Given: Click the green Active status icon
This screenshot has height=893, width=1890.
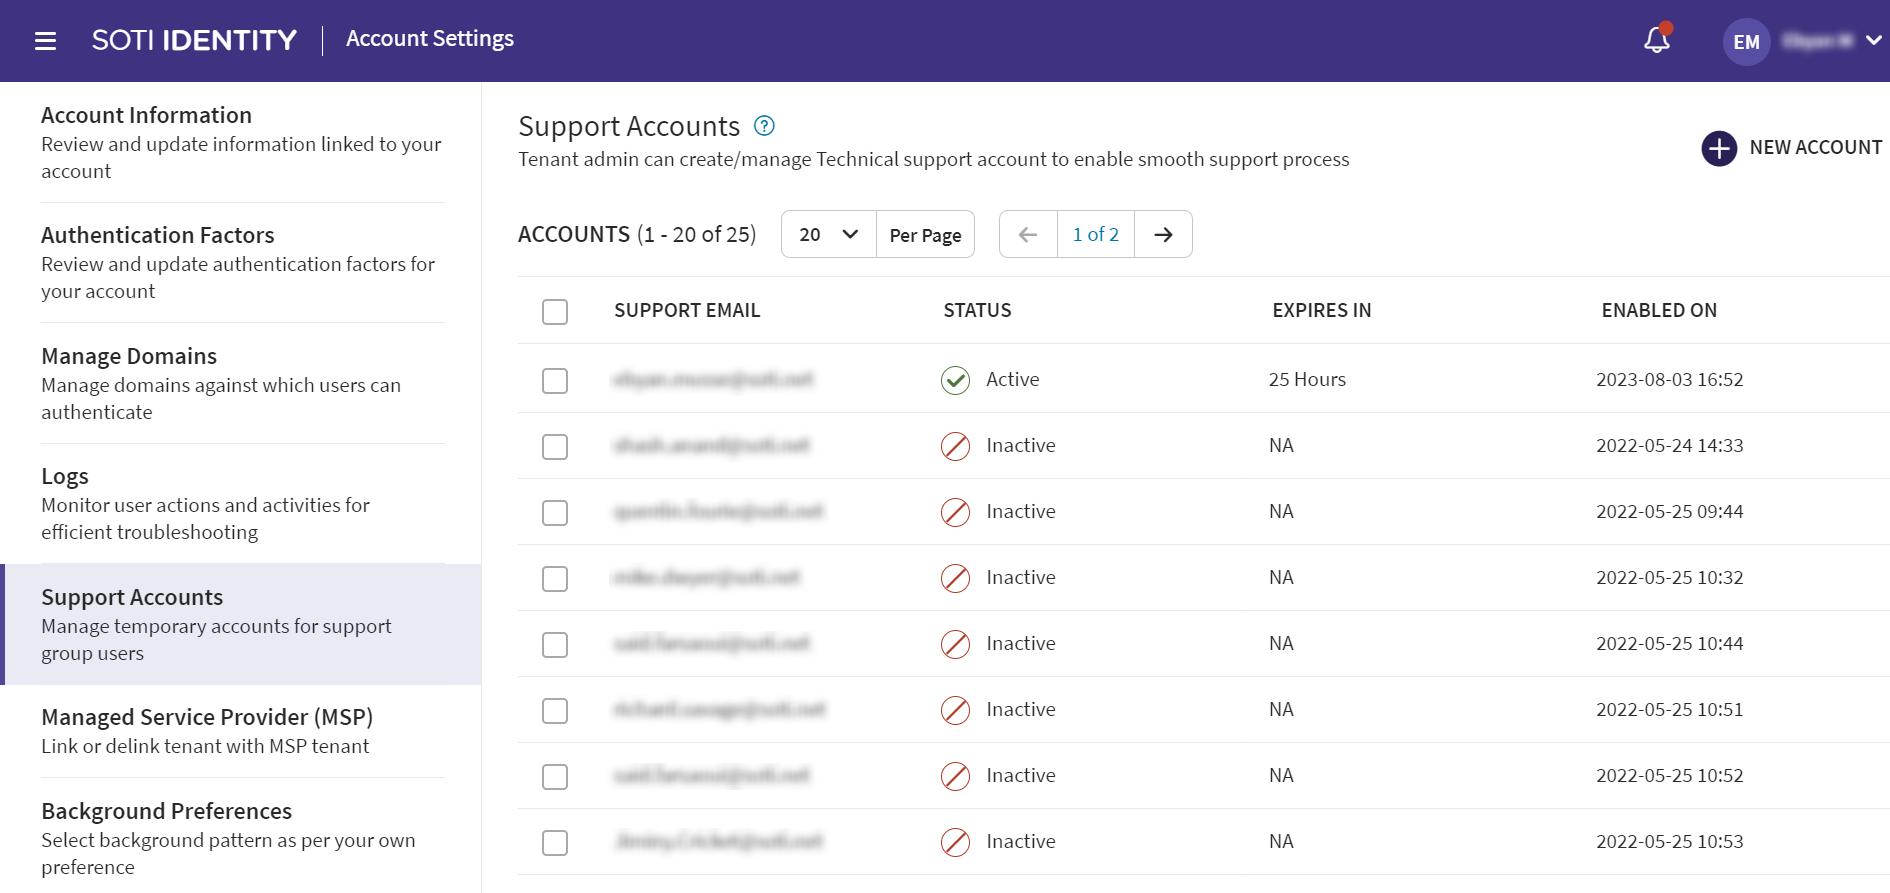Looking at the screenshot, I should pyautogui.click(x=955, y=380).
